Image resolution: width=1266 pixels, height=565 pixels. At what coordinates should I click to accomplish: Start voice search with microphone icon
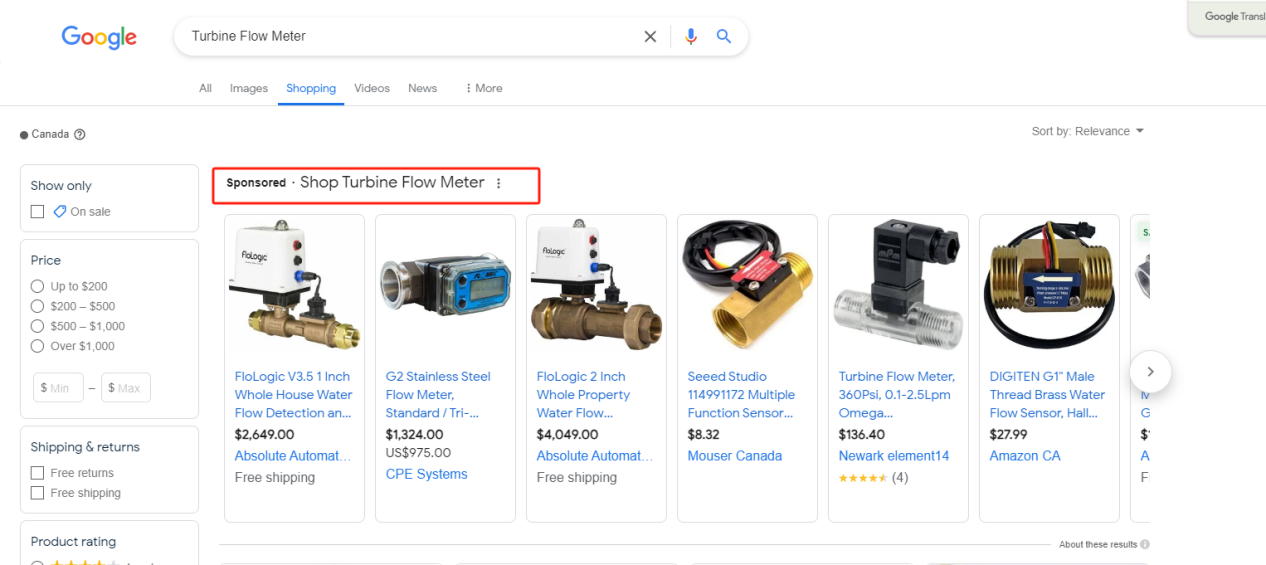(x=690, y=37)
